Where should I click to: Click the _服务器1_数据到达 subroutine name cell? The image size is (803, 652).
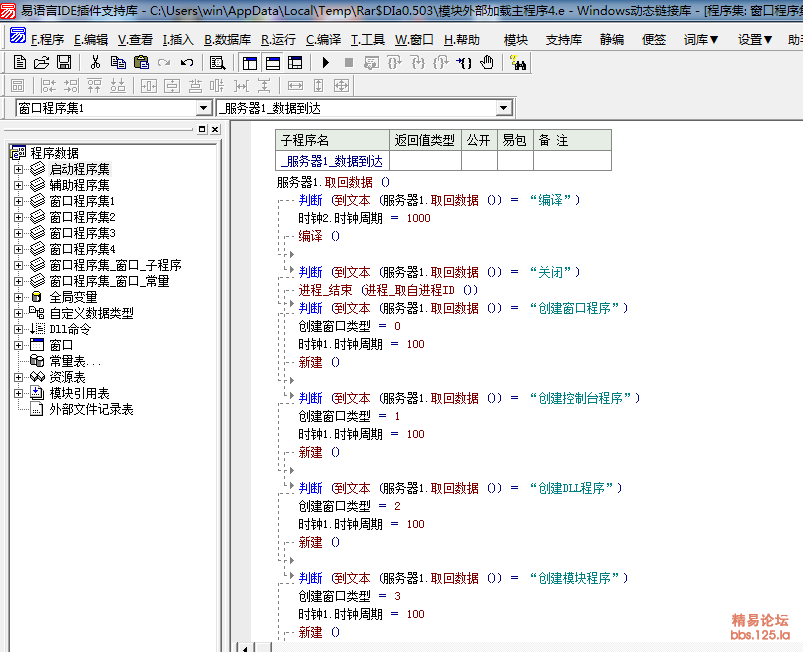point(332,161)
